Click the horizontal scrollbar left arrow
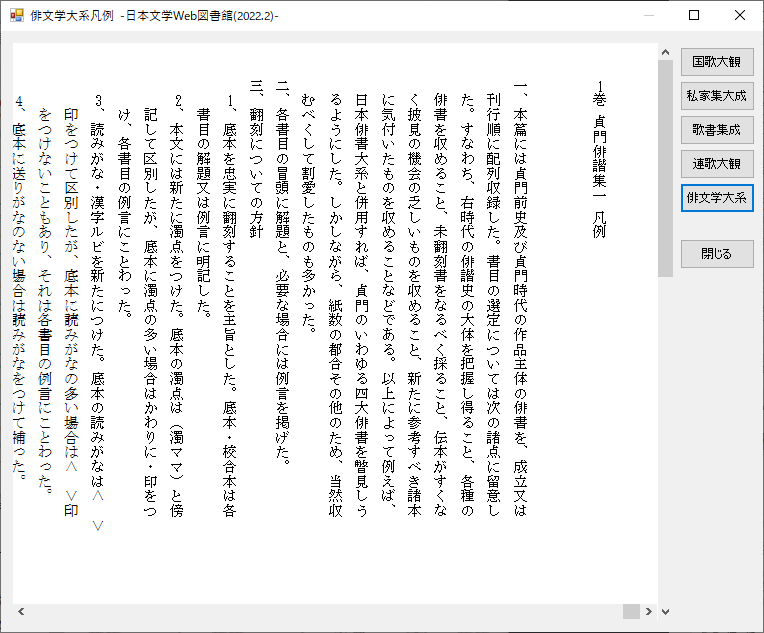Image resolution: width=764 pixels, height=633 pixels. (x=21, y=612)
